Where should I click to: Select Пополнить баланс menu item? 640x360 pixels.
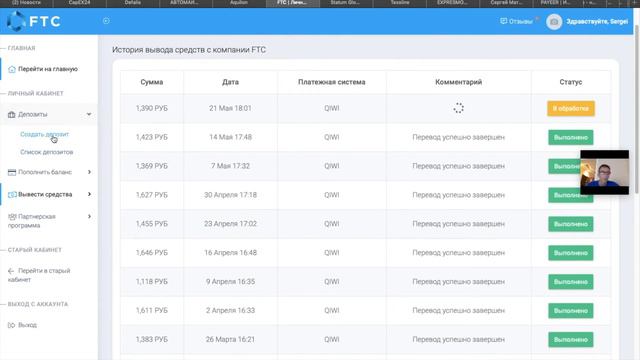pyautogui.click(x=45, y=172)
